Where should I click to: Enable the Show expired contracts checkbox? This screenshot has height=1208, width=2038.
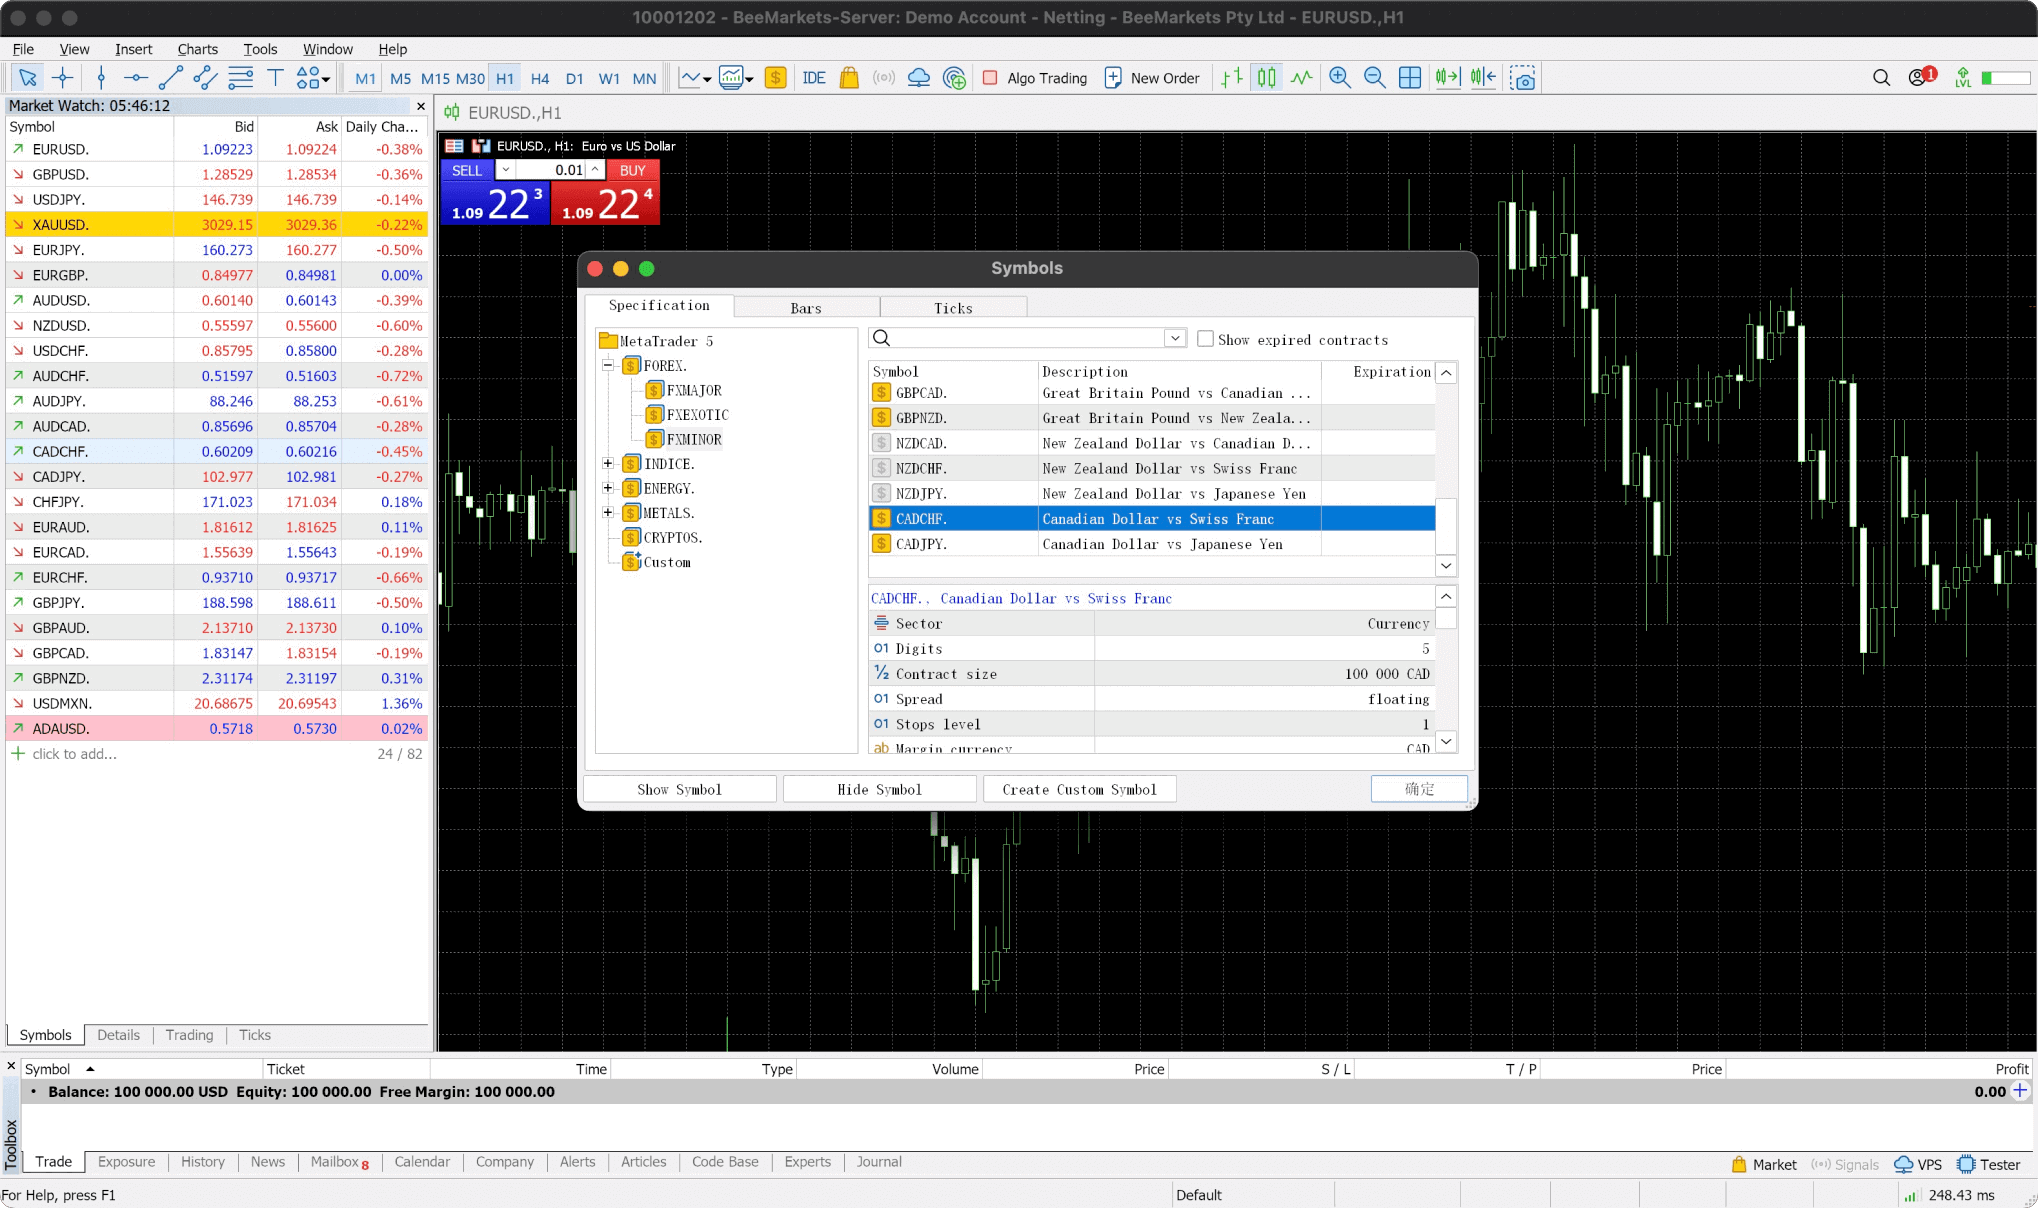pyautogui.click(x=1206, y=339)
